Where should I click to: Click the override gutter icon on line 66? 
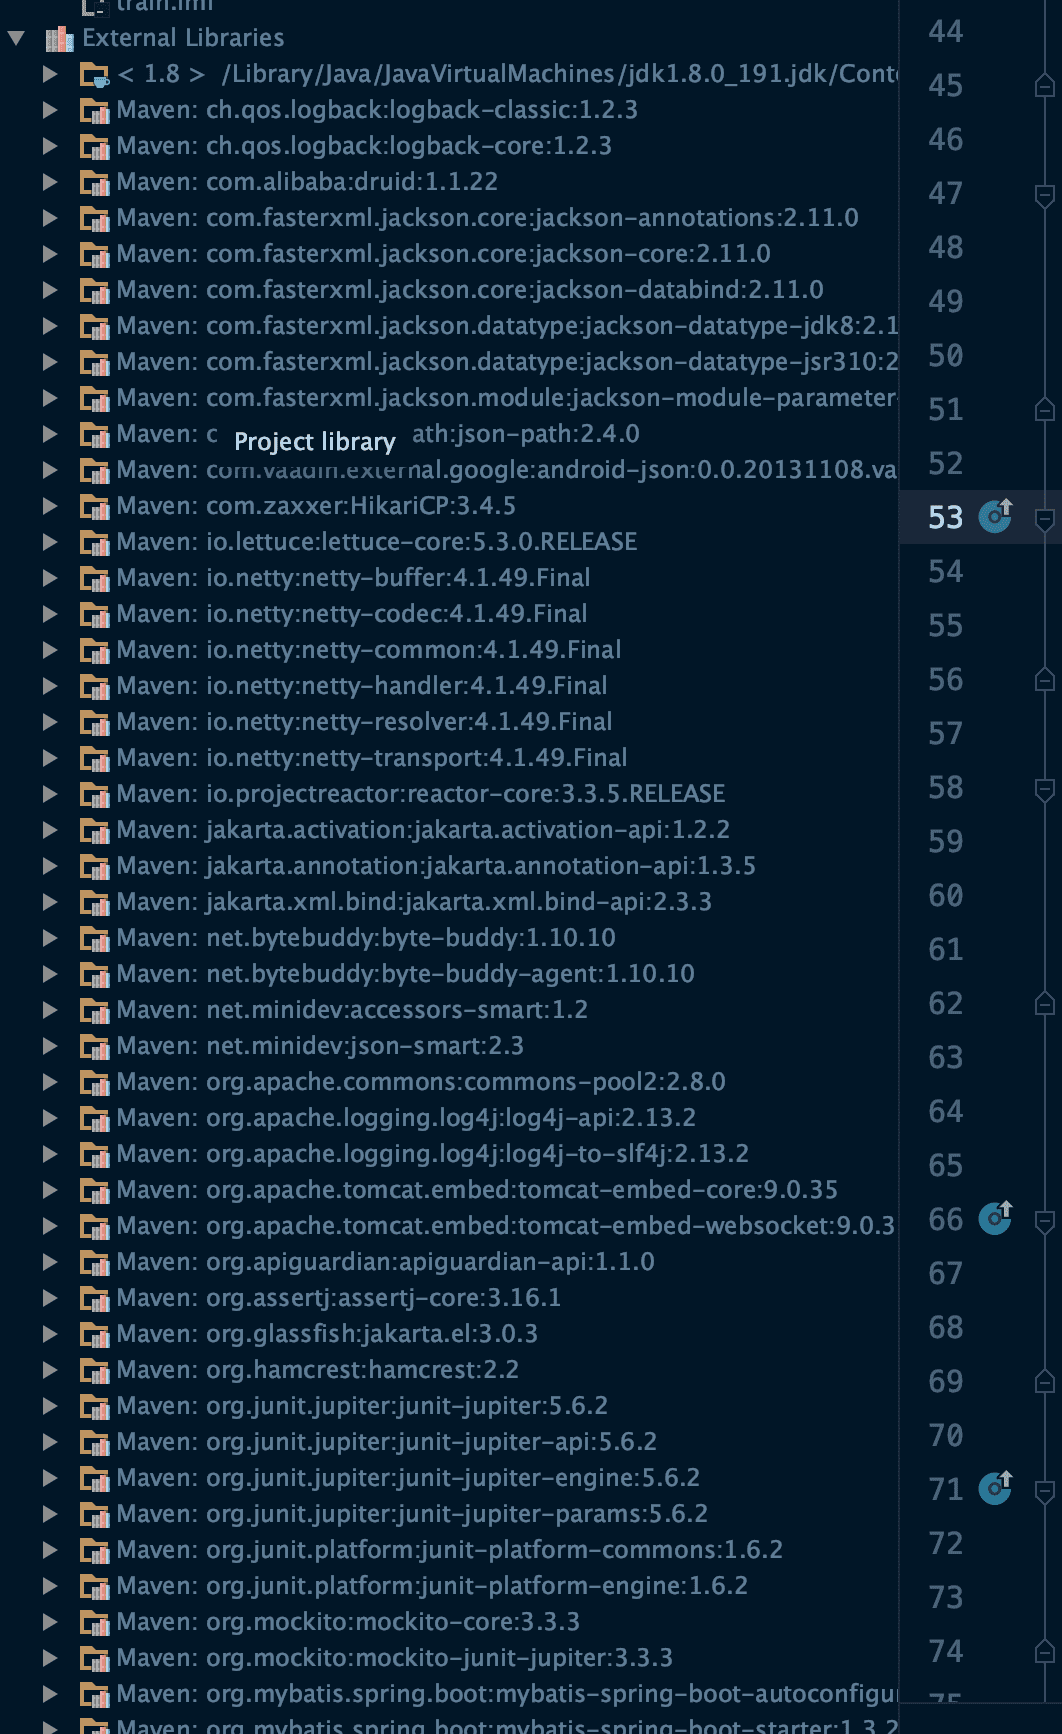click(995, 1218)
